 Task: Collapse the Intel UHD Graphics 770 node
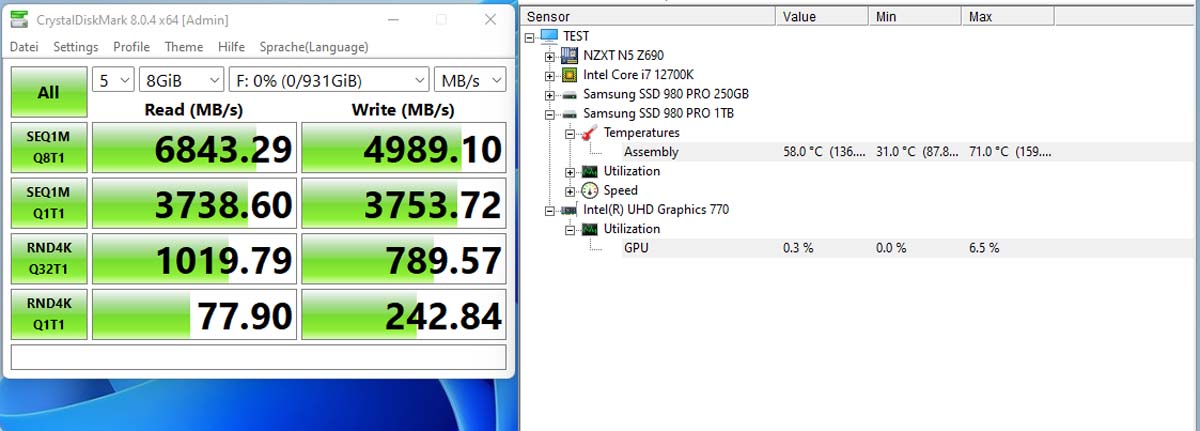550,209
